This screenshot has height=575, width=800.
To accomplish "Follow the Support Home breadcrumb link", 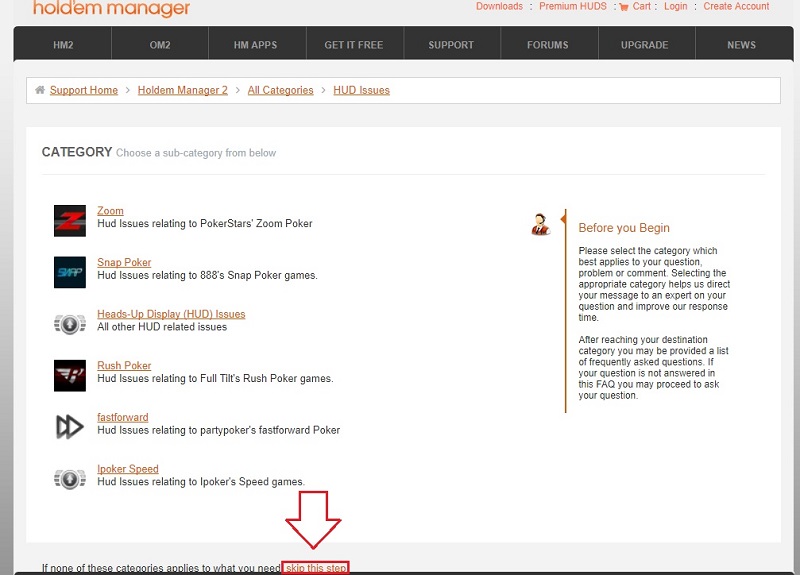I will [84, 90].
